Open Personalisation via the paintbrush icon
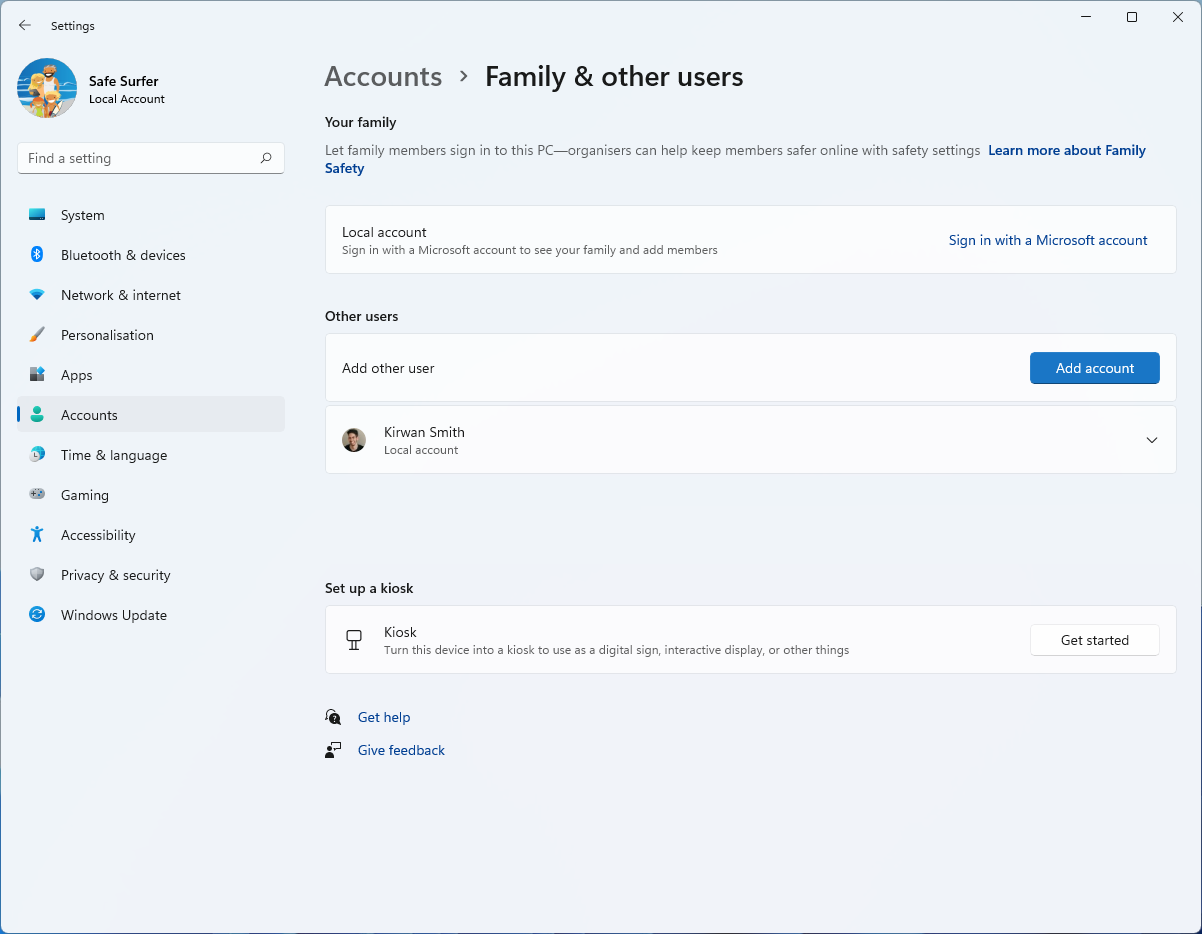This screenshot has width=1202, height=934. (37, 335)
